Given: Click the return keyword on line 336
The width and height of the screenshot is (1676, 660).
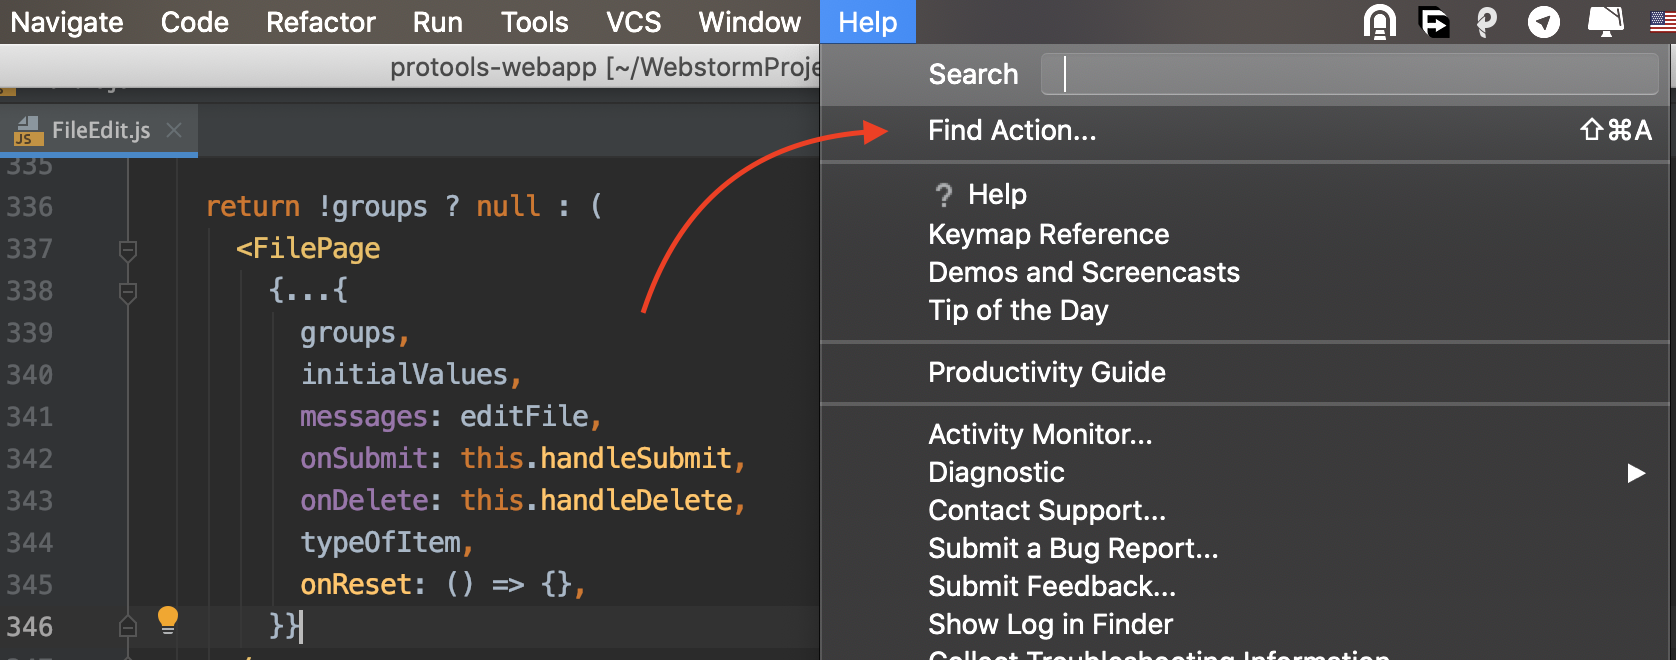Looking at the screenshot, I should coord(252,206).
